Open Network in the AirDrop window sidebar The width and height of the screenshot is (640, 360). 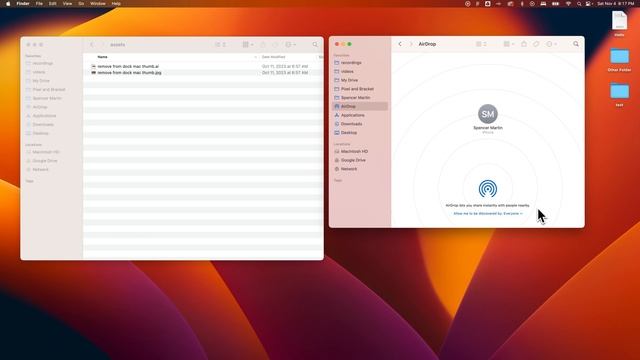tap(360, 169)
